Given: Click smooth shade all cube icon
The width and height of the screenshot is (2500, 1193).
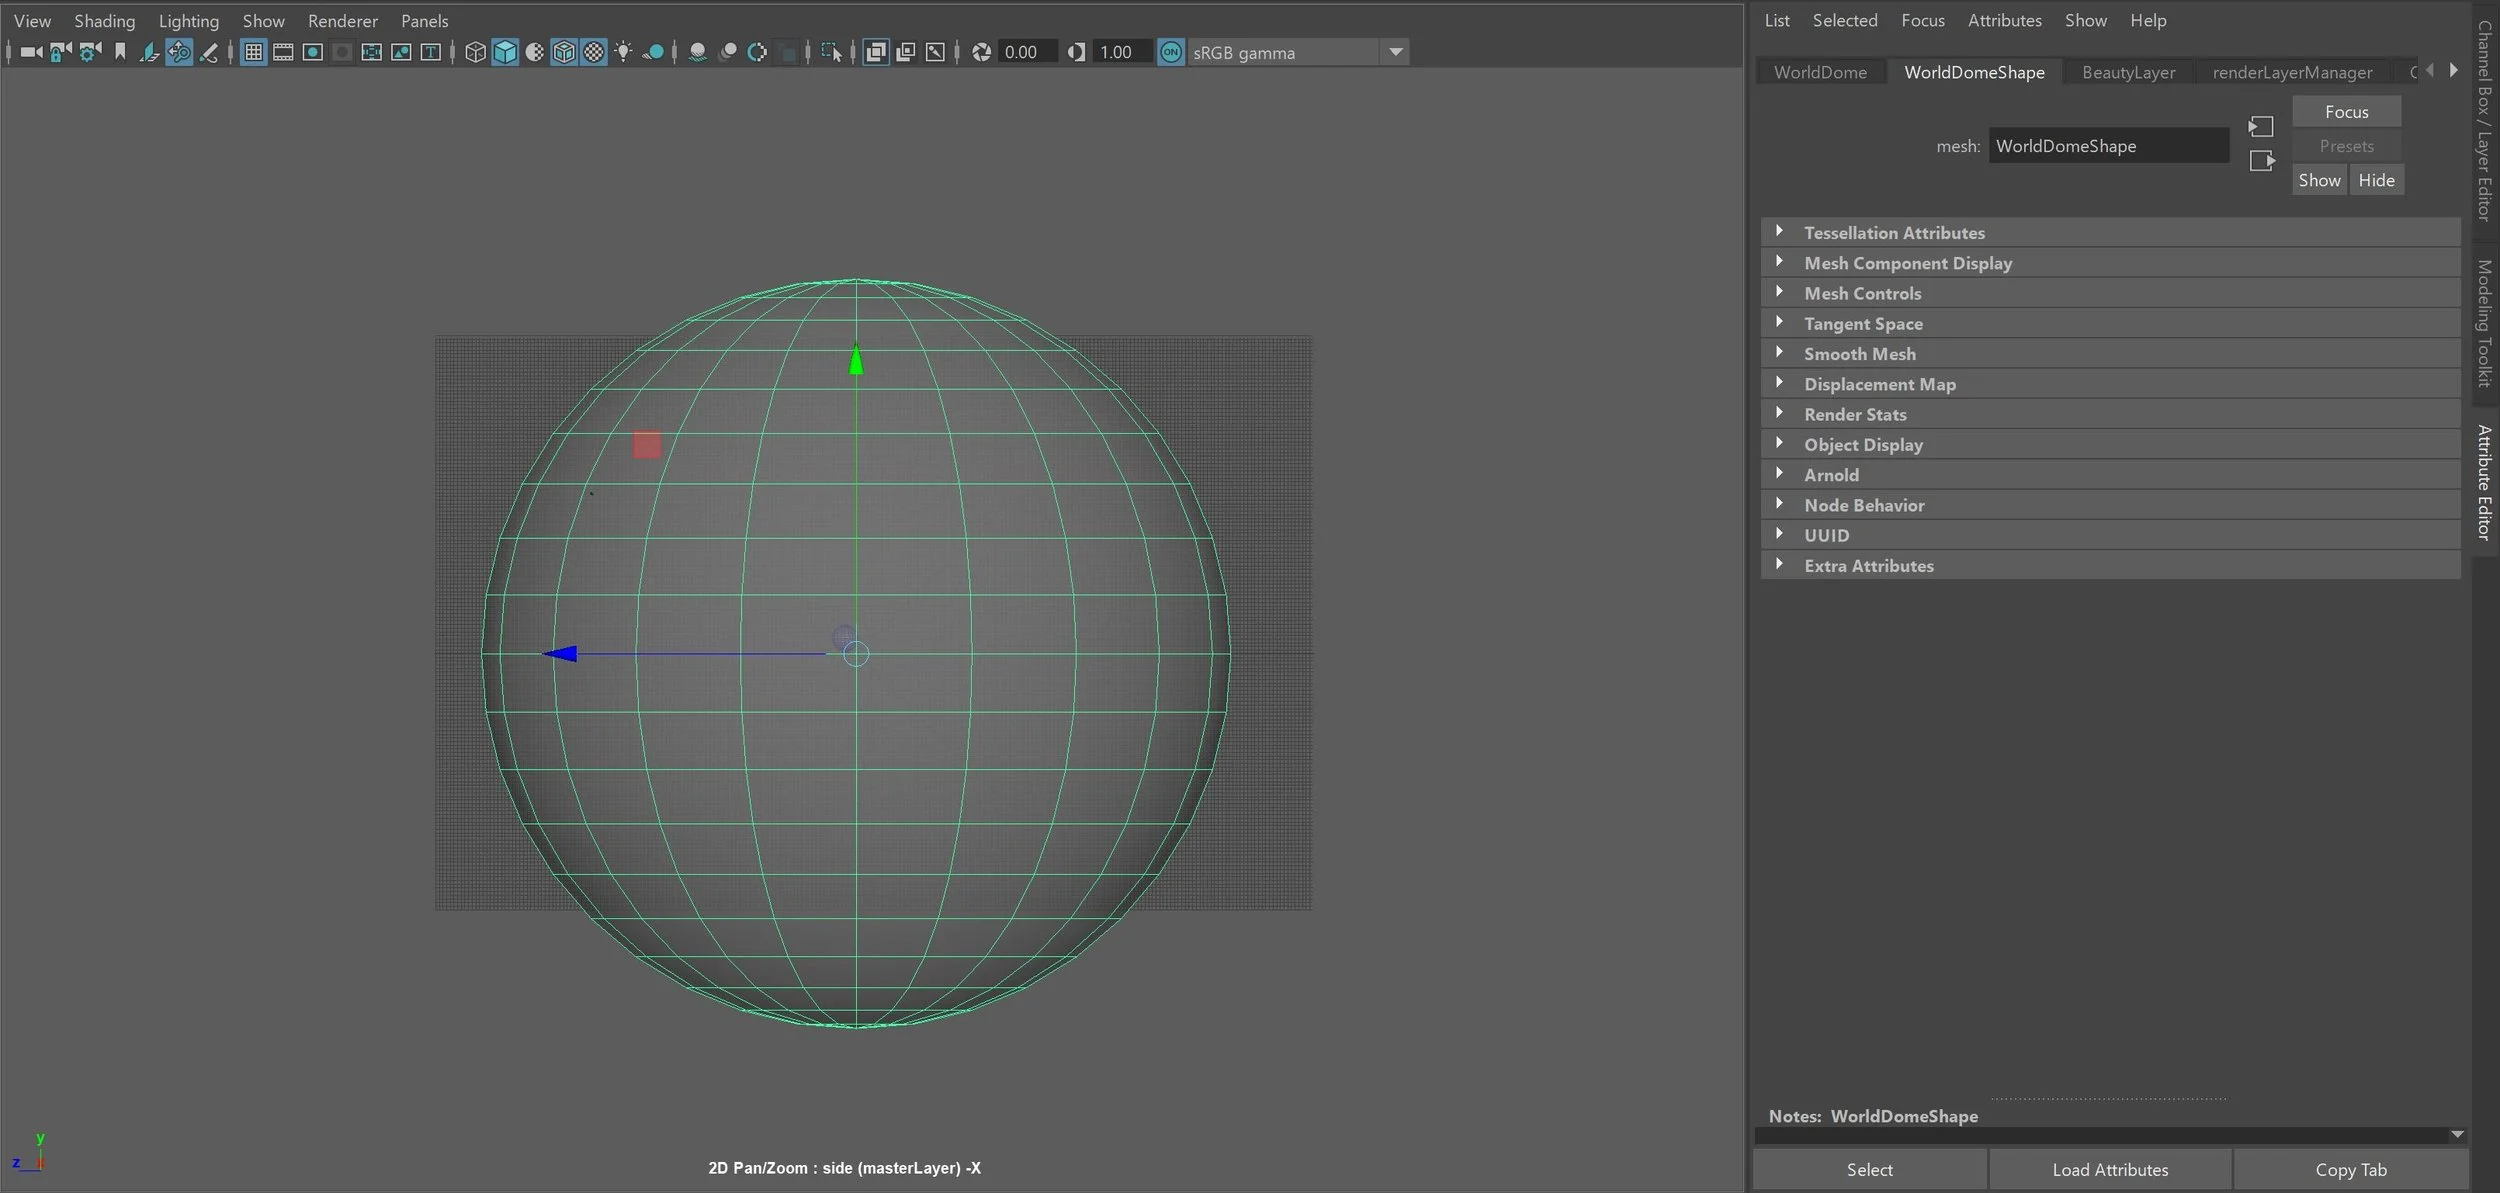Looking at the screenshot, I should point(505,52).
